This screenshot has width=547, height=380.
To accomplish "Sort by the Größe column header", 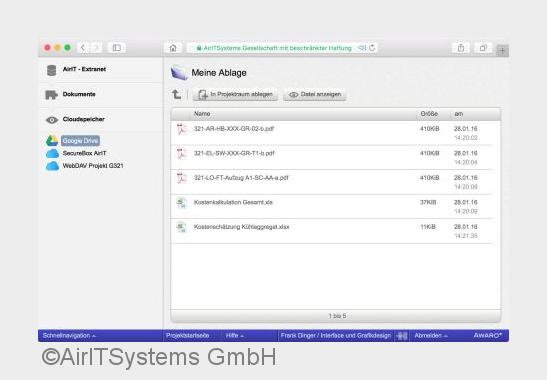I will point(429,114).
